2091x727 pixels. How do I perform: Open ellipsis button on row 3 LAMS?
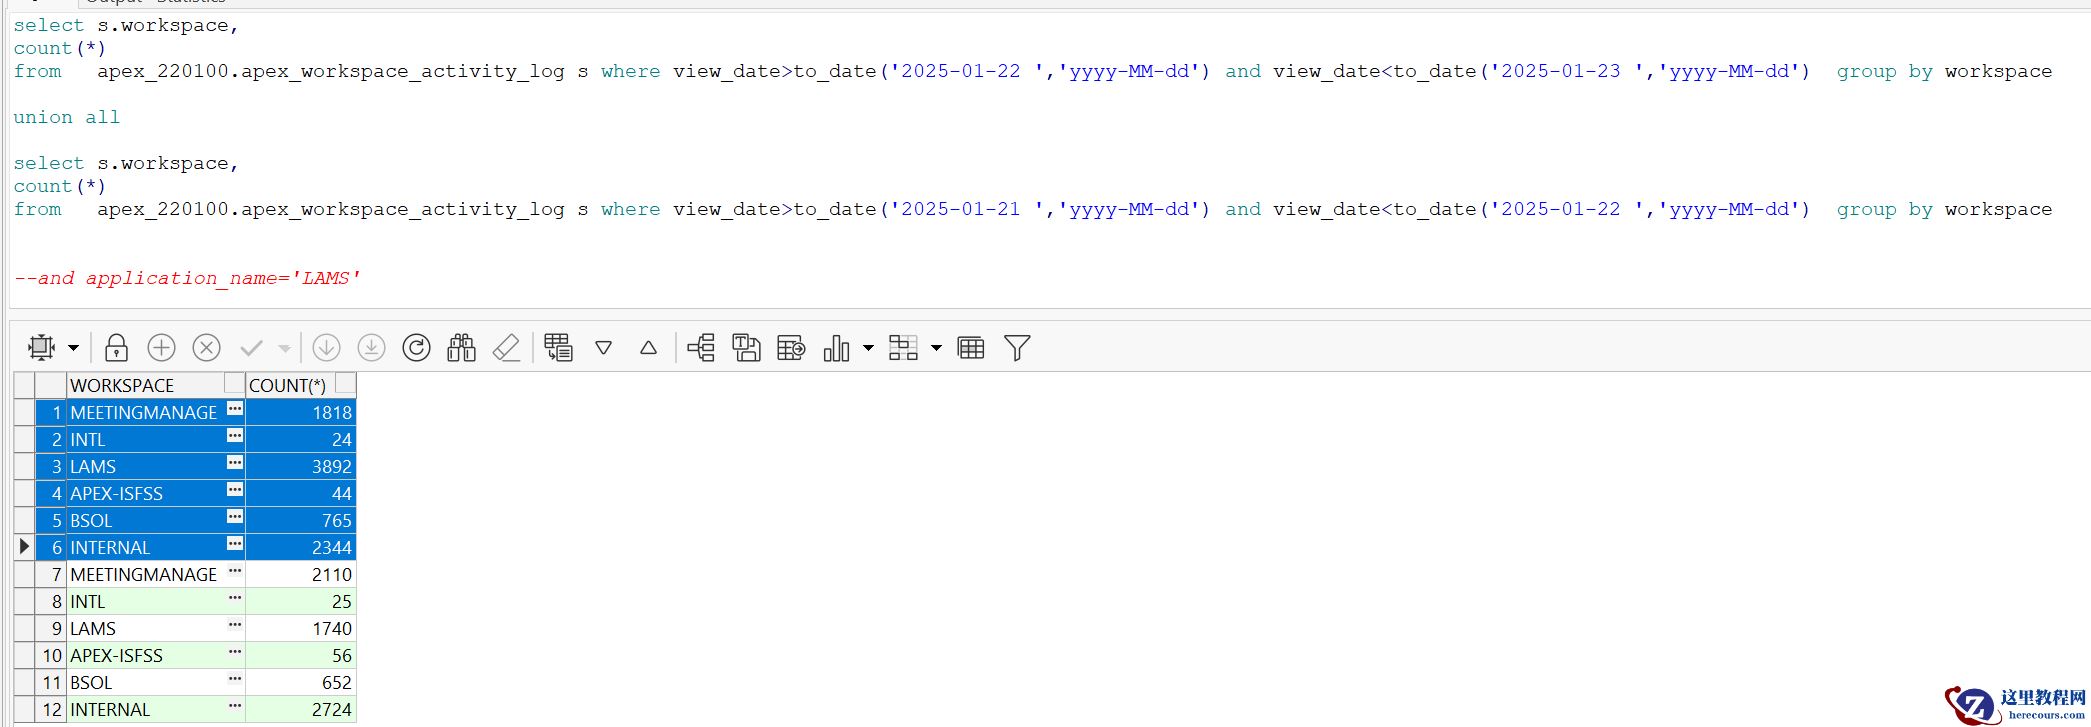tap(235, 462)
